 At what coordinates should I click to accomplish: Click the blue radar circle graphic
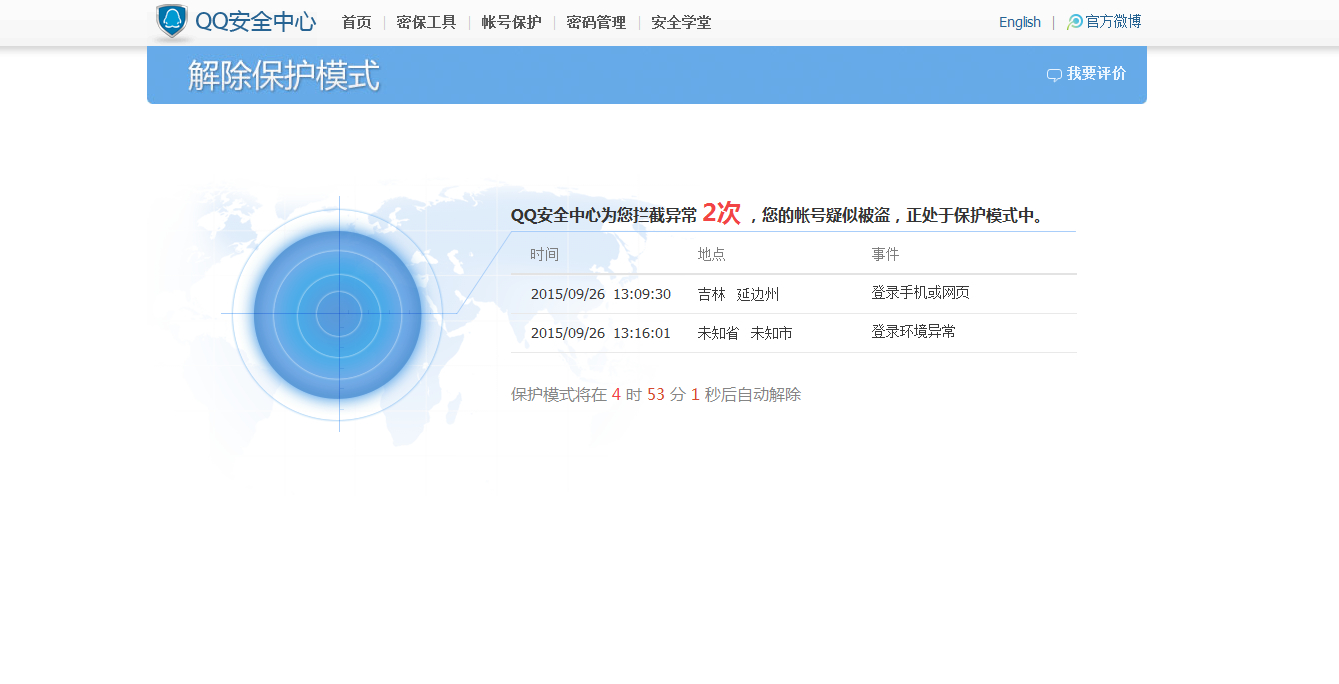pyautogui.click(x=338, y=314)
